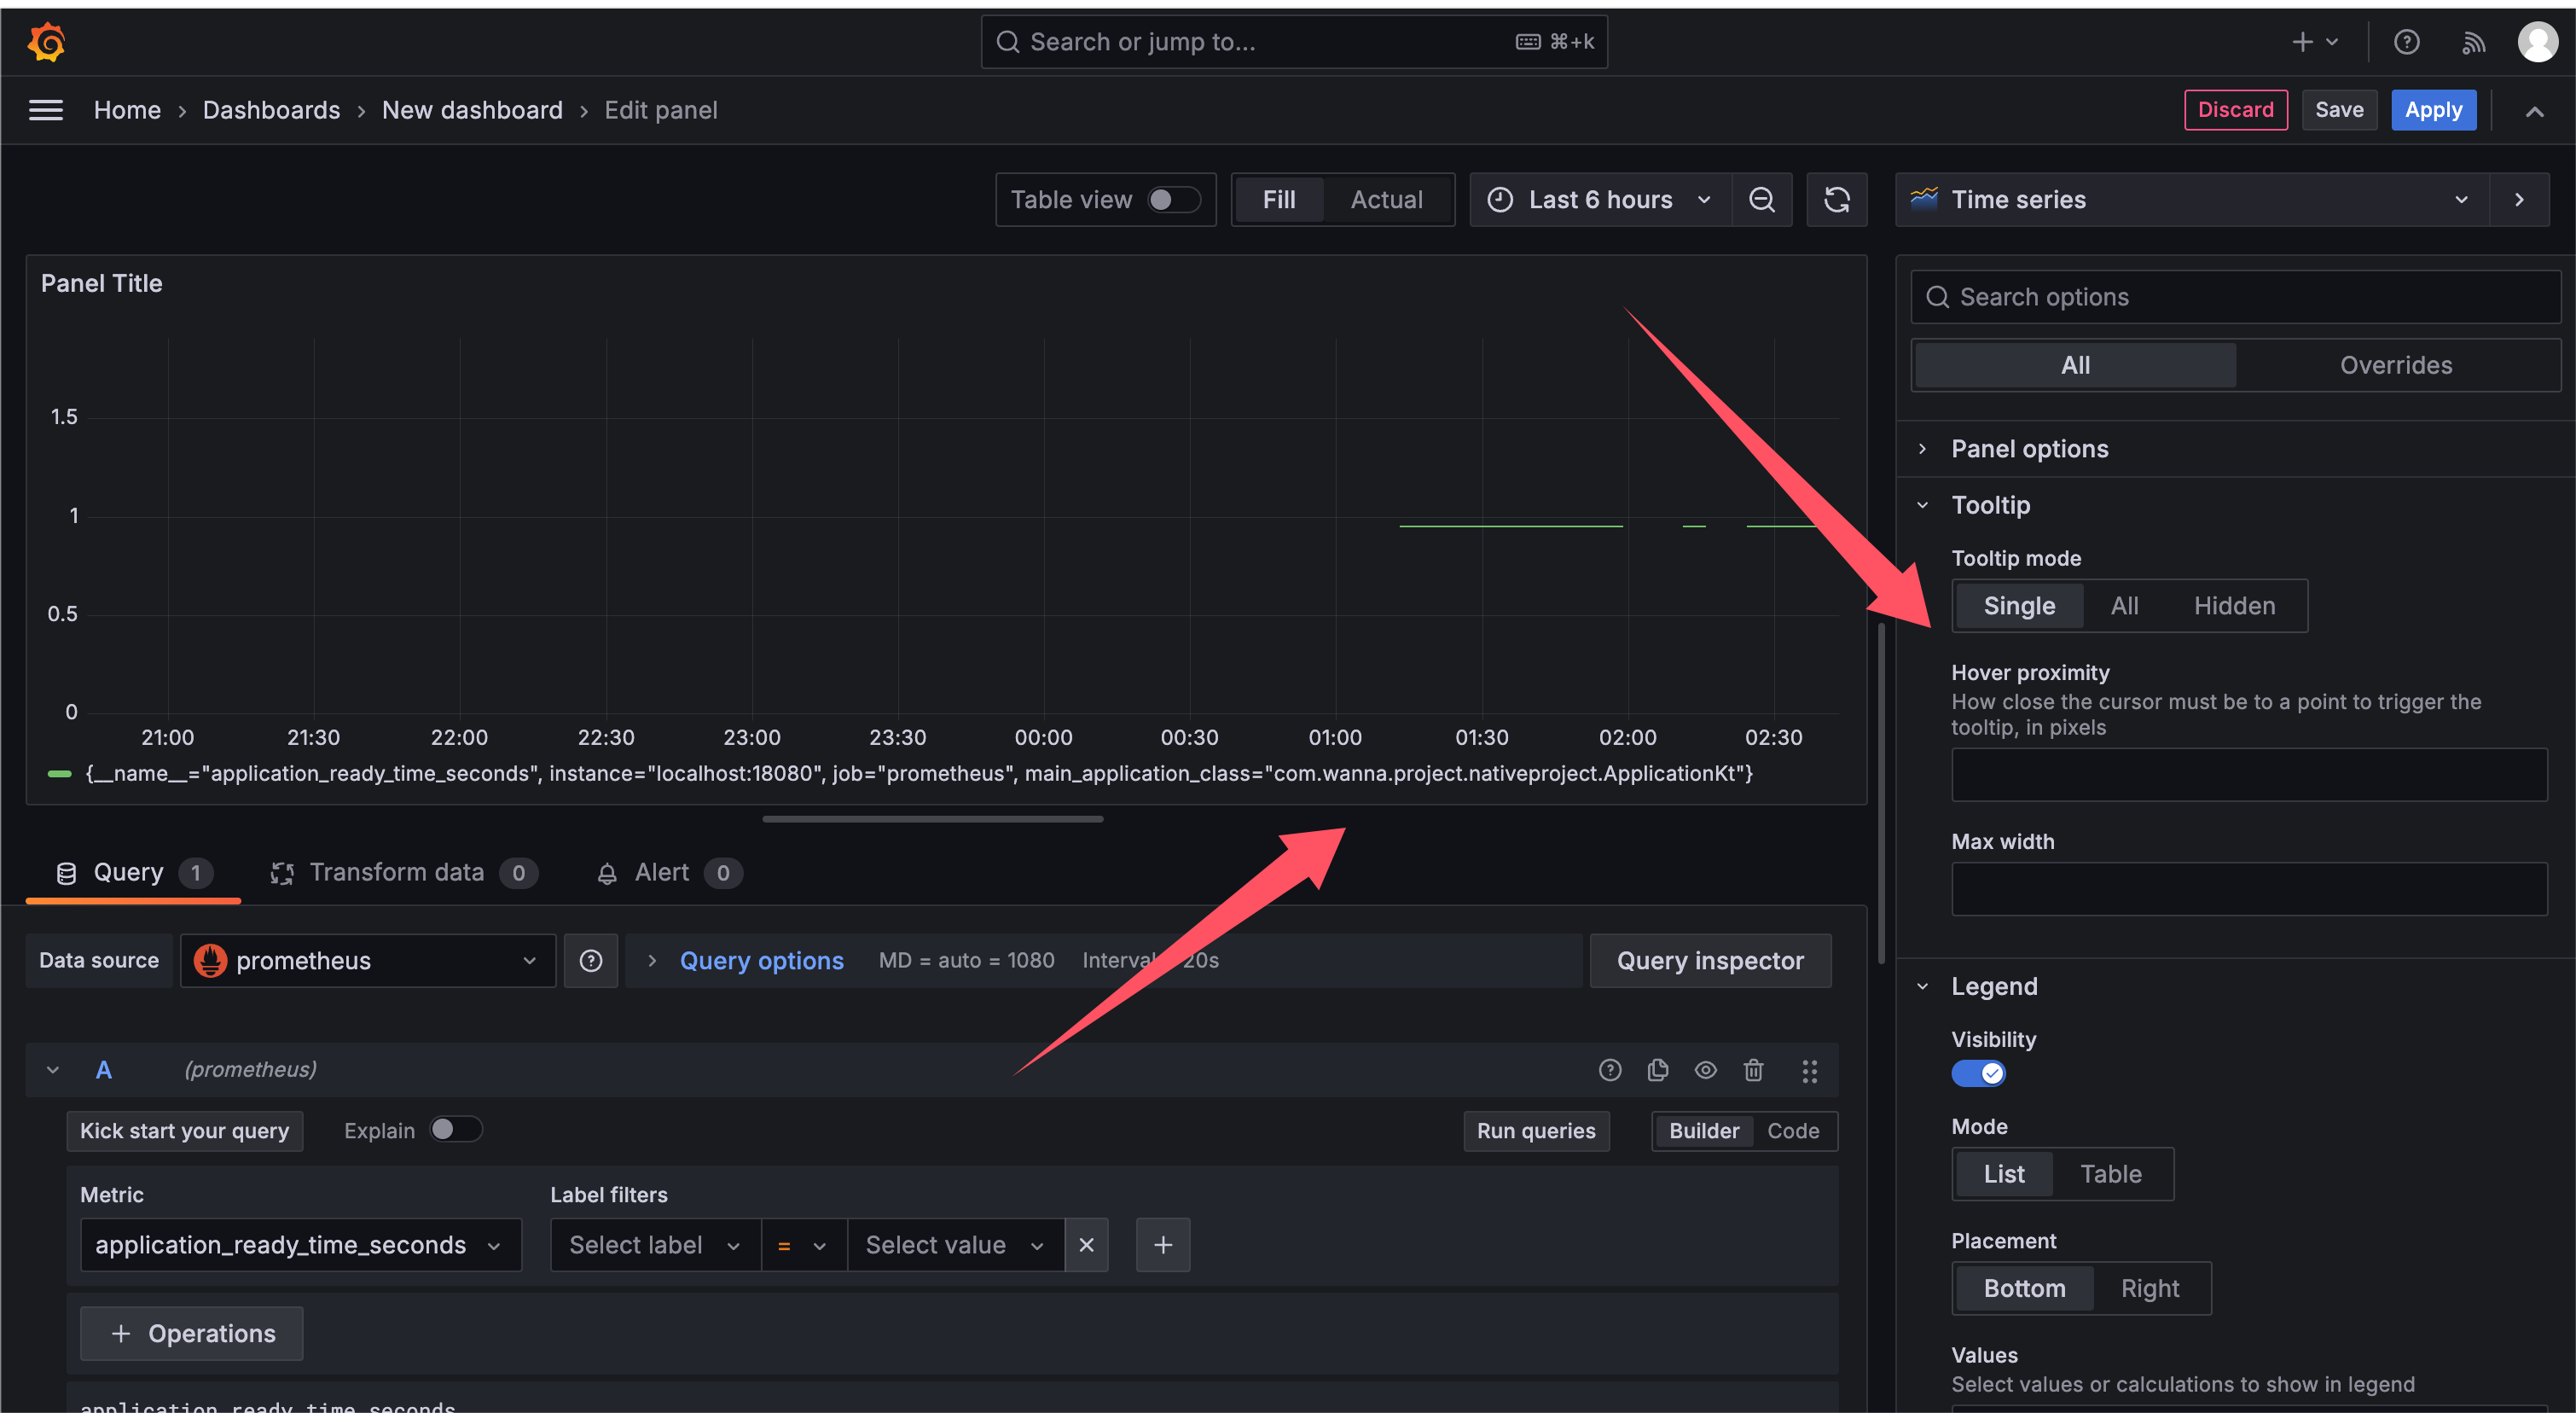This screenshot has width=2576, height=1413.
Task: Click the zoom out time range icon
Action: point(1762,198)
